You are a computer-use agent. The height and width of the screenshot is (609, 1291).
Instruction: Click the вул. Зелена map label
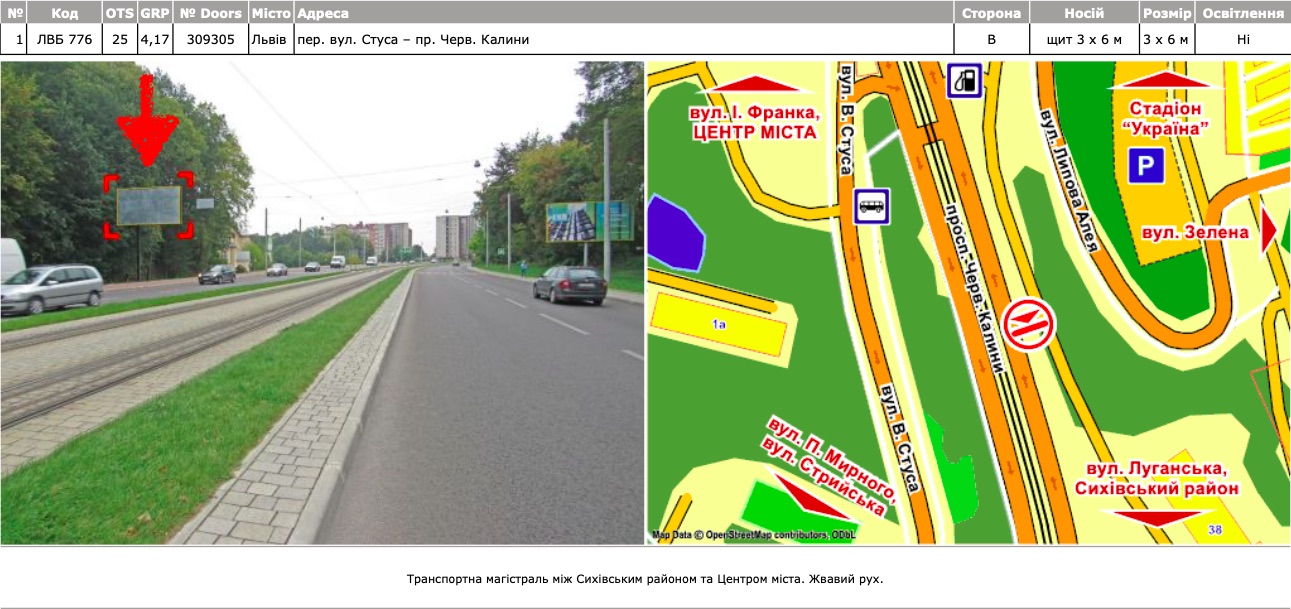(1195, 232)
